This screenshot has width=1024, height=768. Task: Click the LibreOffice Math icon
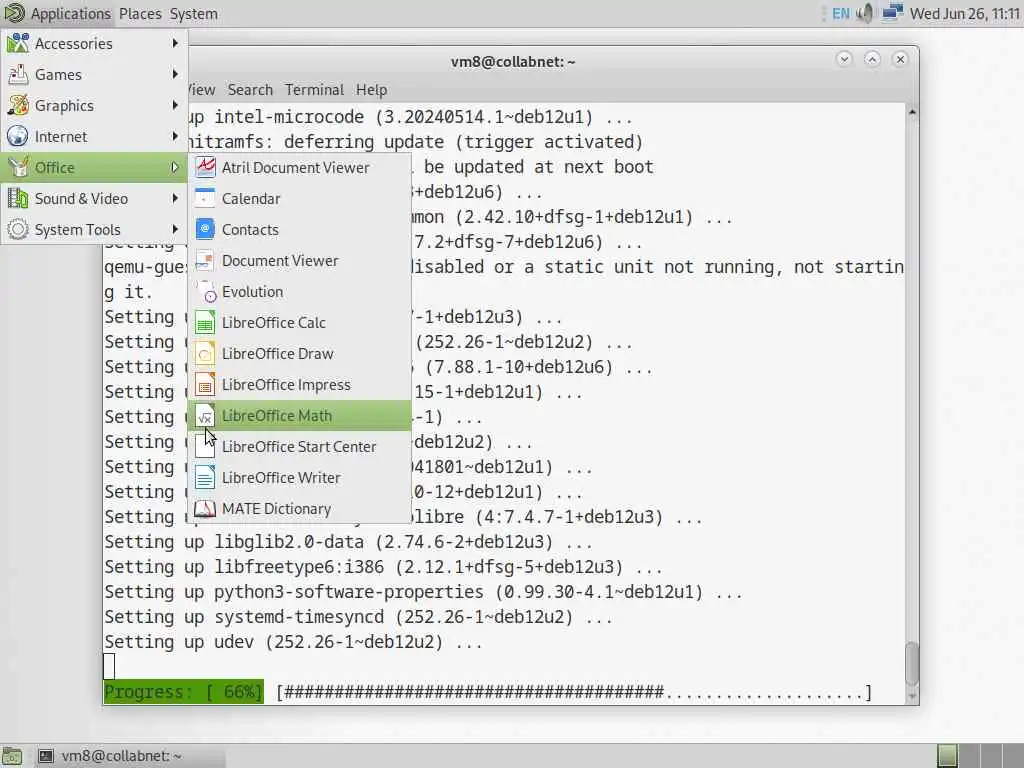click(205, 415)
